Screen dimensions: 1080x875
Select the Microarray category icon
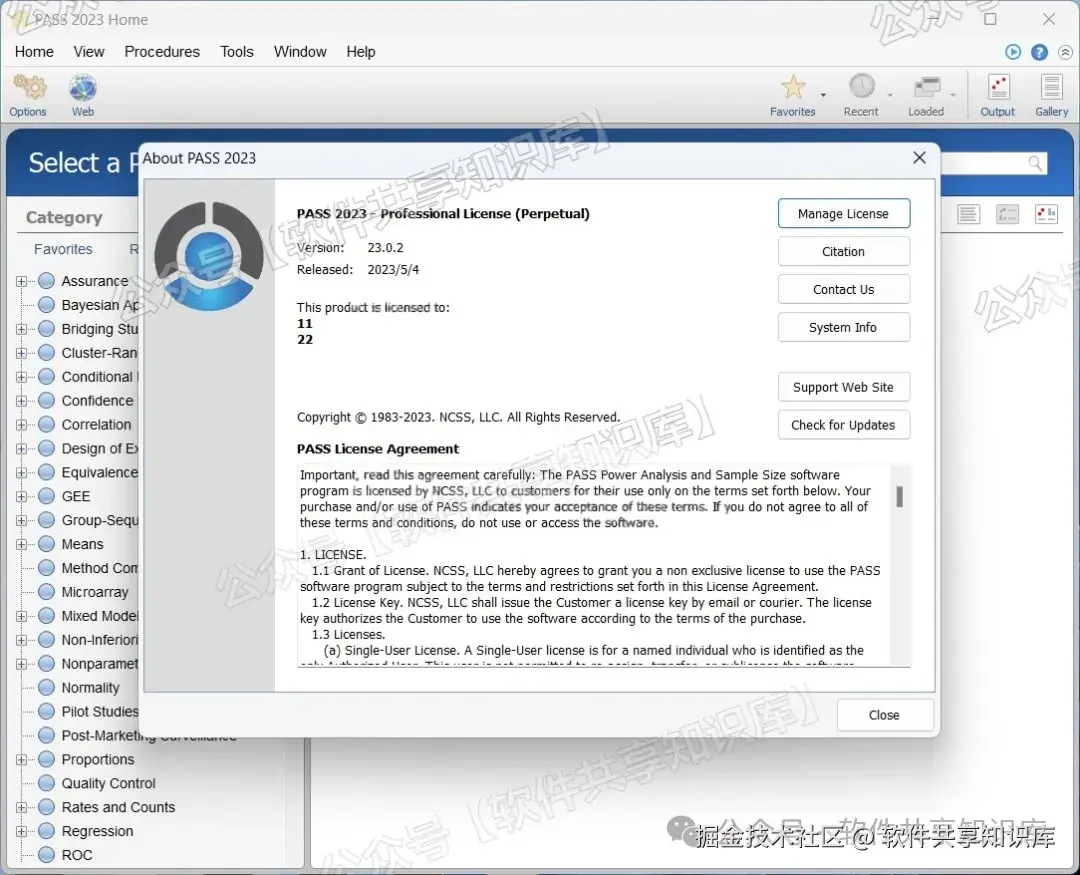pos(47,592)
